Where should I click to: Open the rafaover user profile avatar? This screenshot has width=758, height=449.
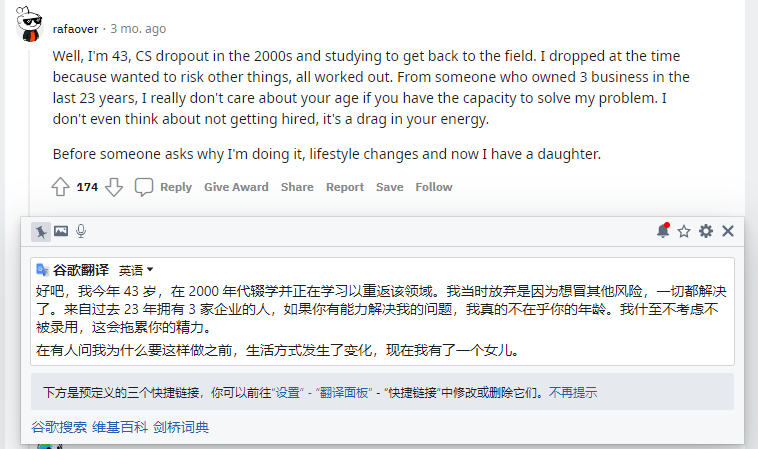(x=30, y=24)
